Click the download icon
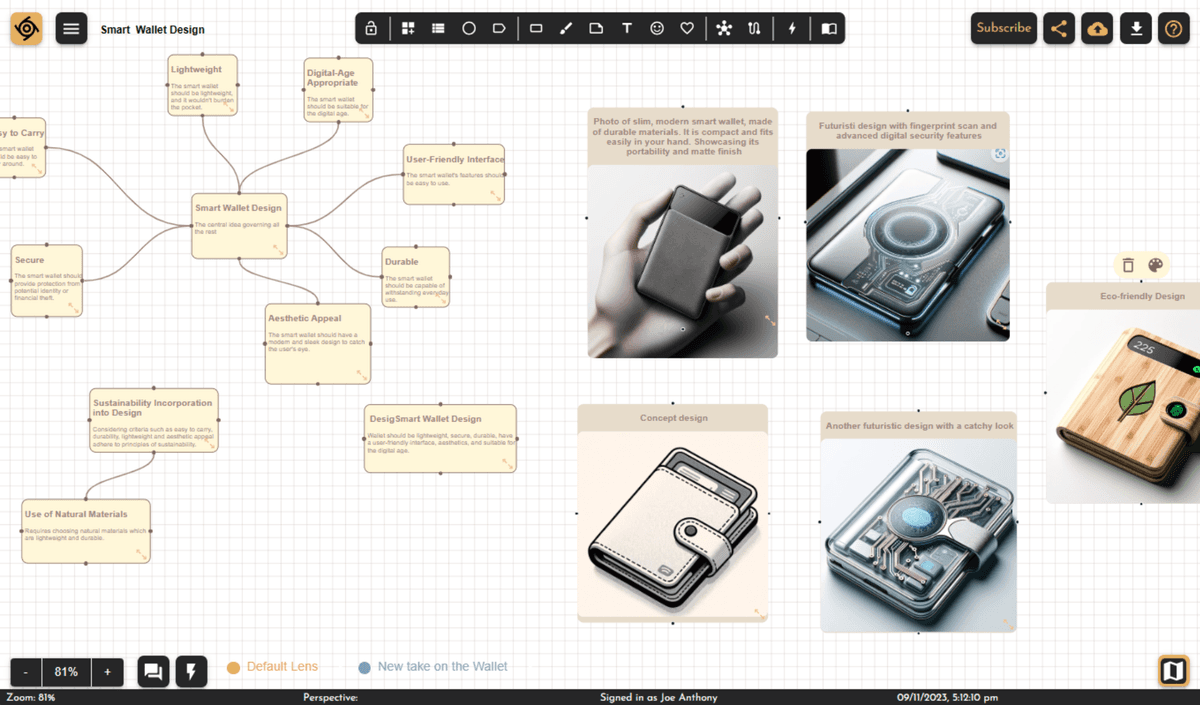The image size is (1200, 705). coord(1136,29)
